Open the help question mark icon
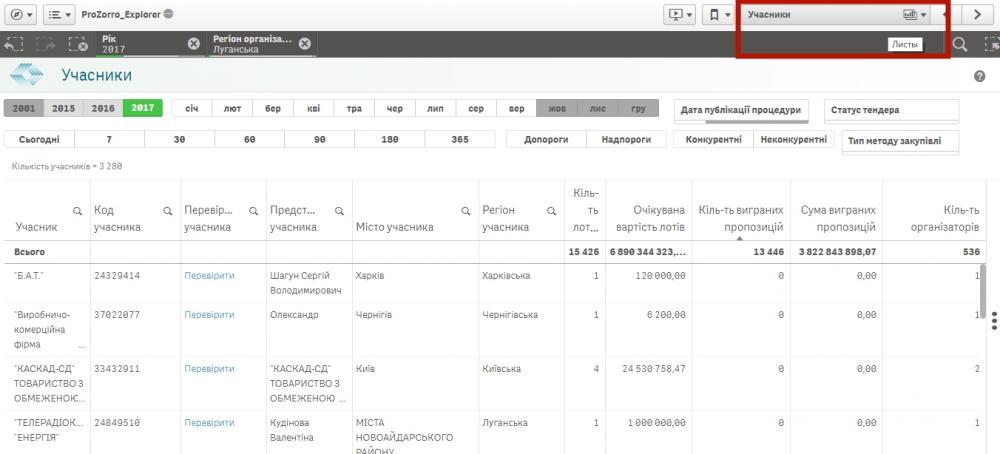 click(979, 76)
